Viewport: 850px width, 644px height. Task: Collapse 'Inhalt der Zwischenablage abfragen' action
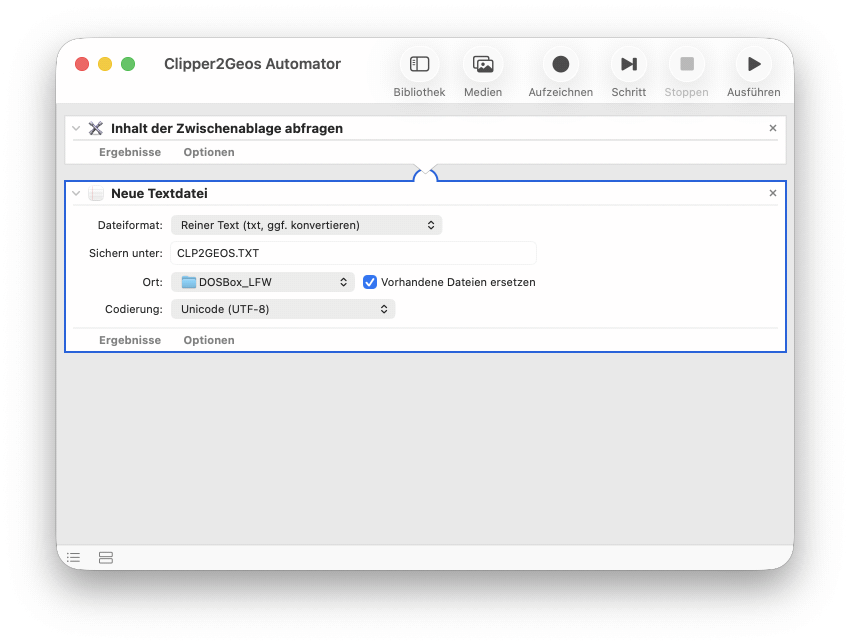[x=76, y=128]
